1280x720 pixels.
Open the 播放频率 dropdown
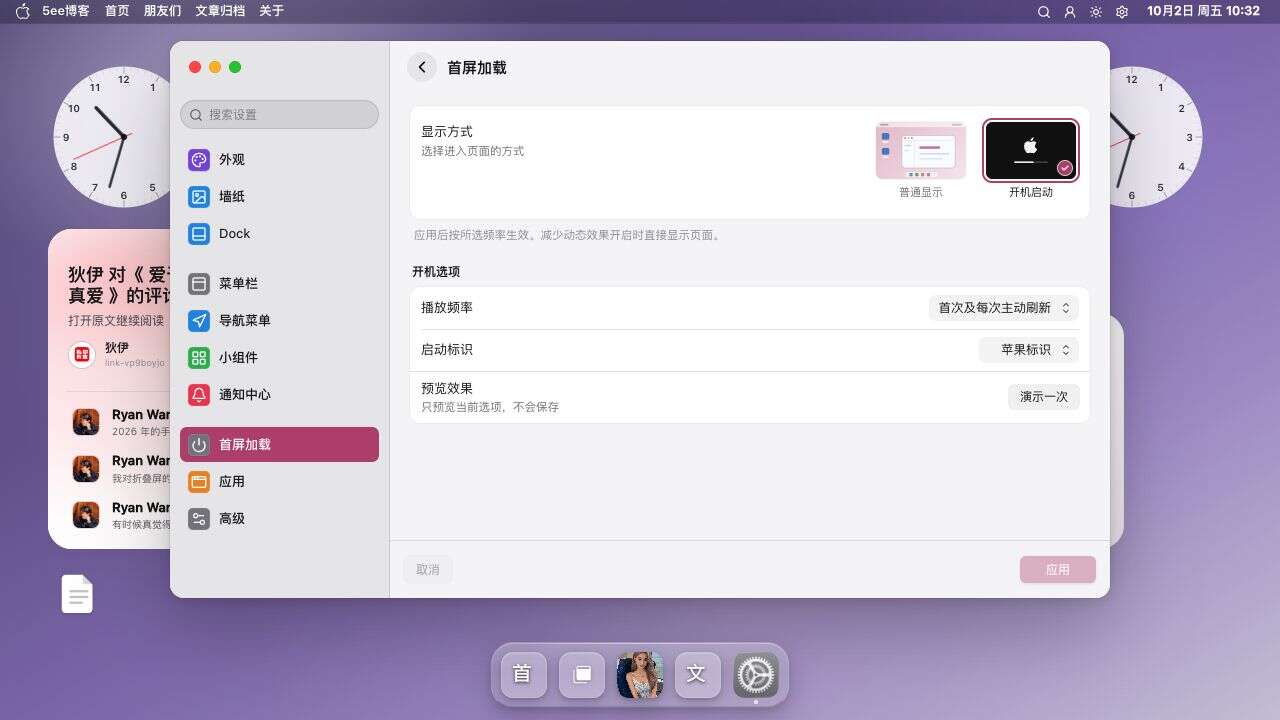pyautogui.click(x=1004, y=308)
